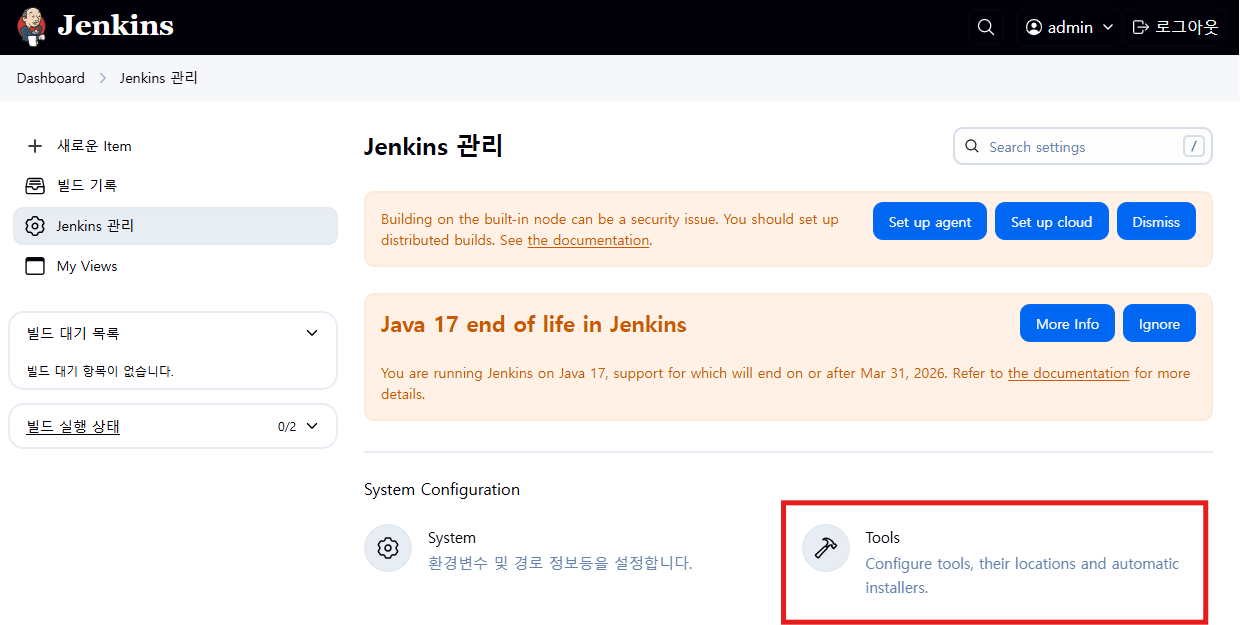Open 빌드 기록 in the sidebar

coord(175,186)
